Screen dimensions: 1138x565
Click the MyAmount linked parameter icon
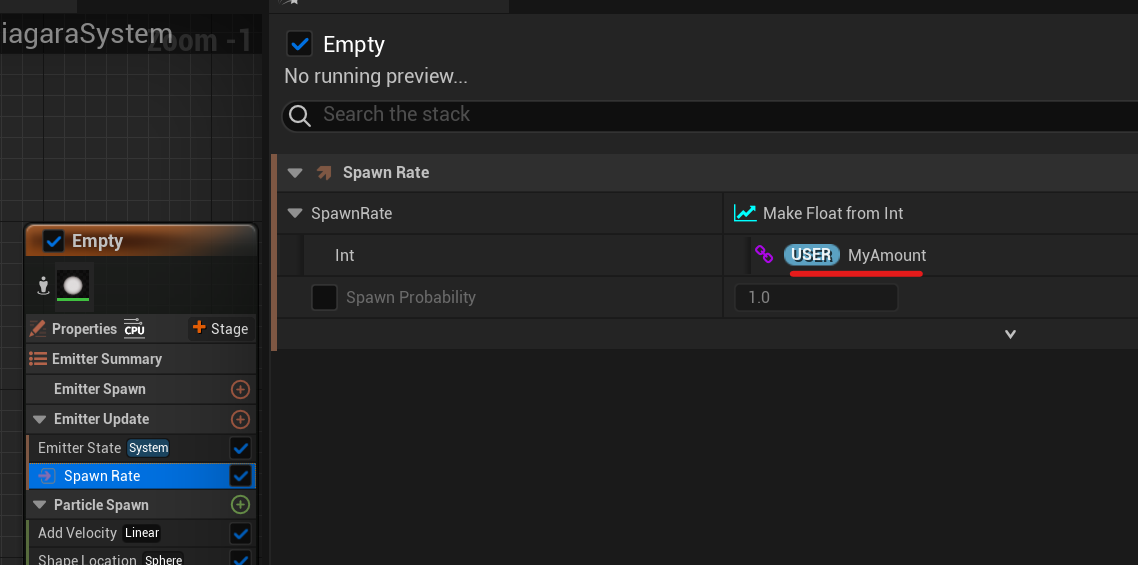pyautogui.click(x=764, y=255)
